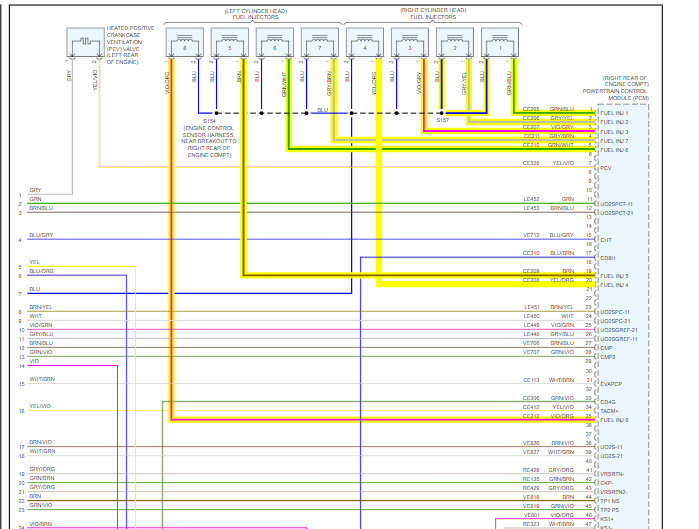Select the 'UO2SGREF-21' pin label
This screenshot has height=529, width=699.
pos(619,330)
